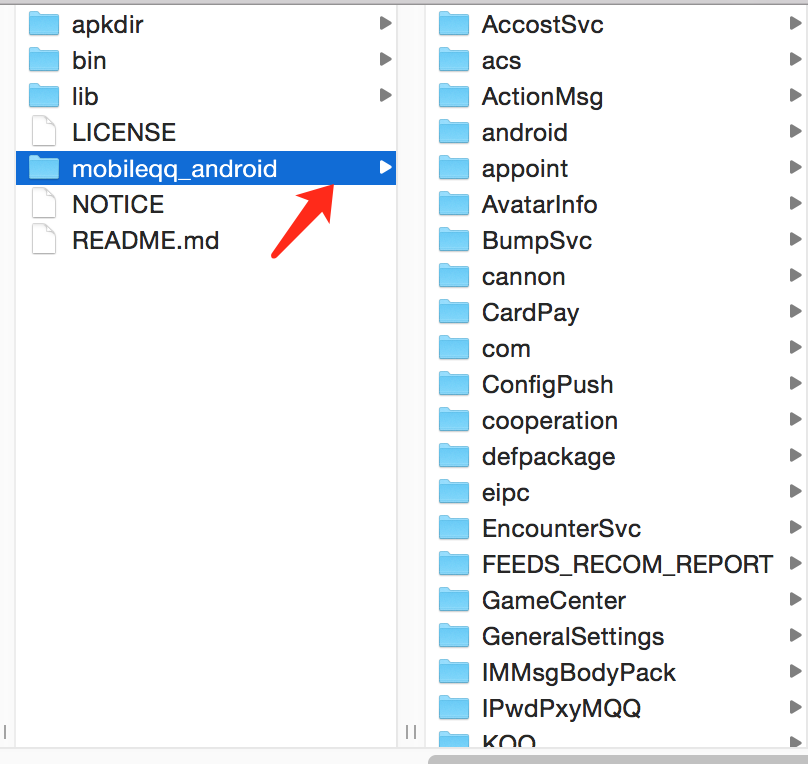Expand the android folder arrow

(795, 131)
